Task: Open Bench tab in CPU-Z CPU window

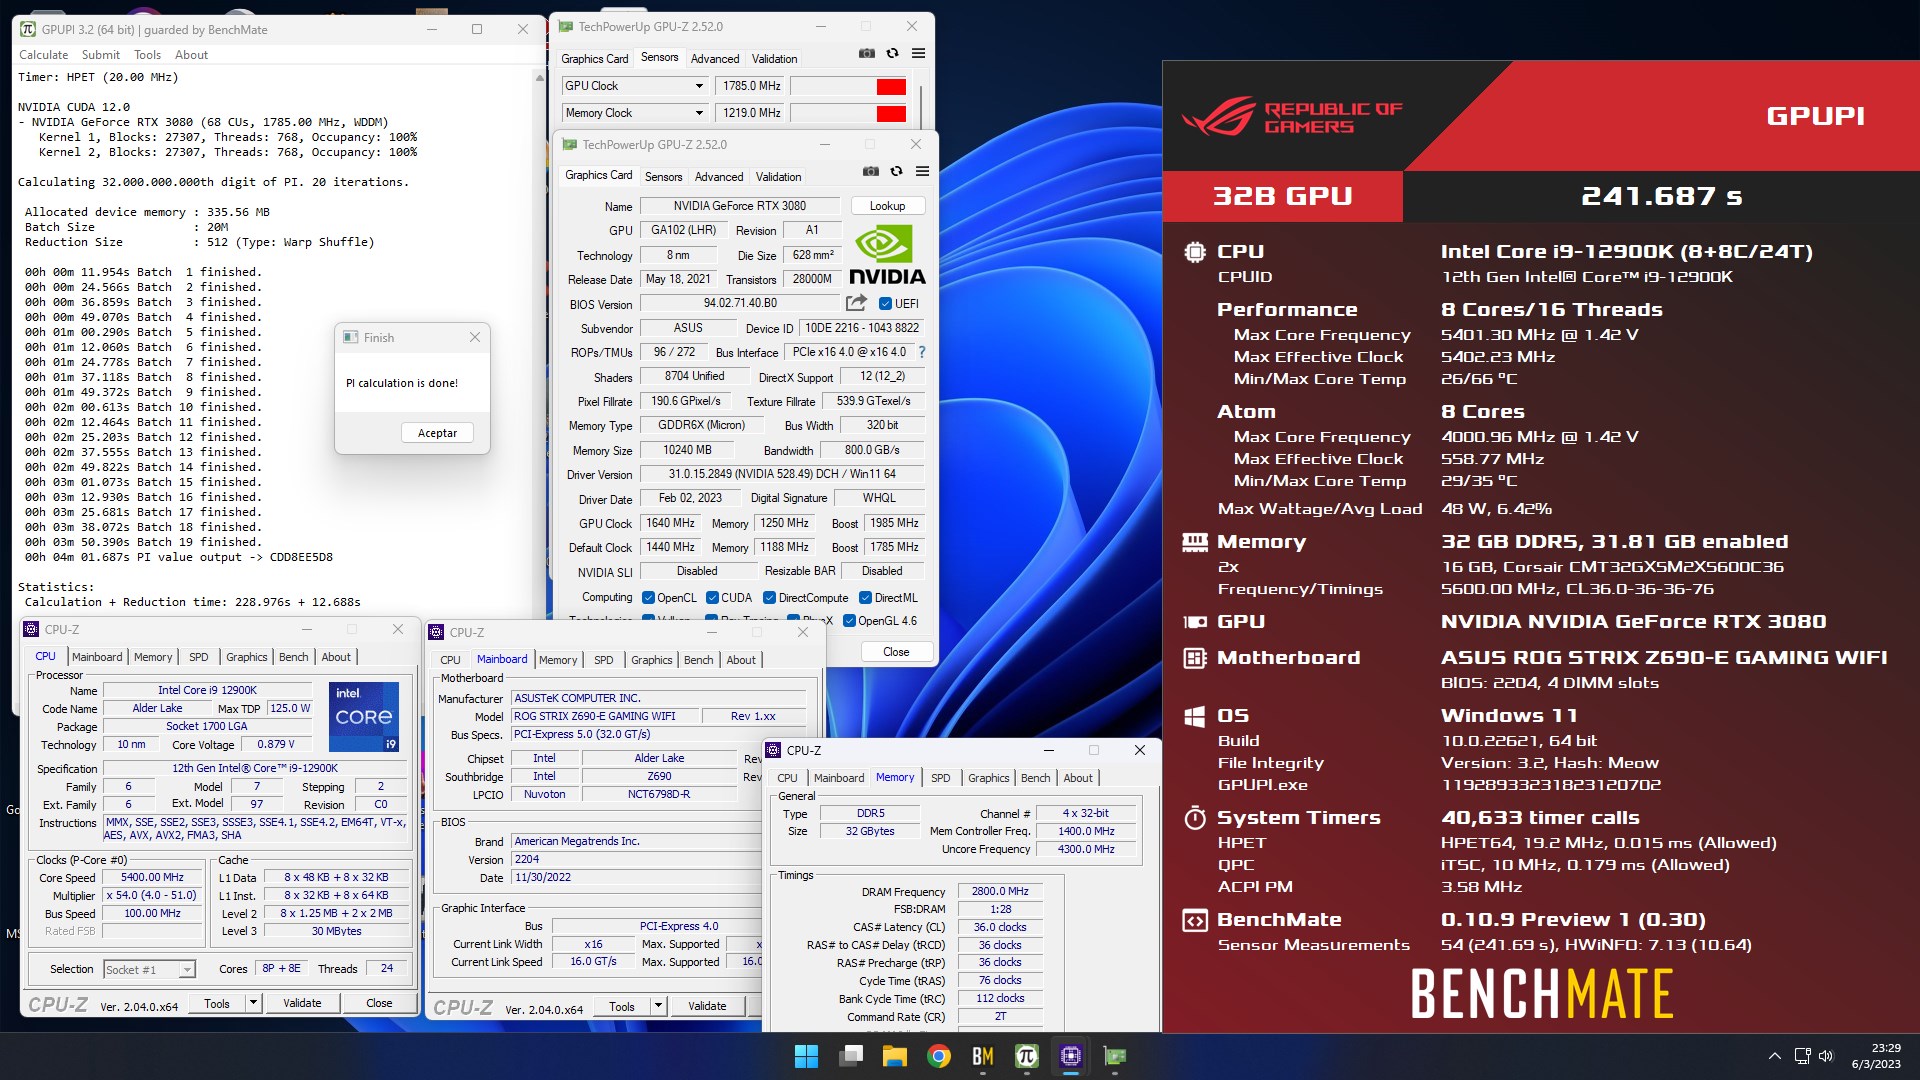Action: click(293, 657)
